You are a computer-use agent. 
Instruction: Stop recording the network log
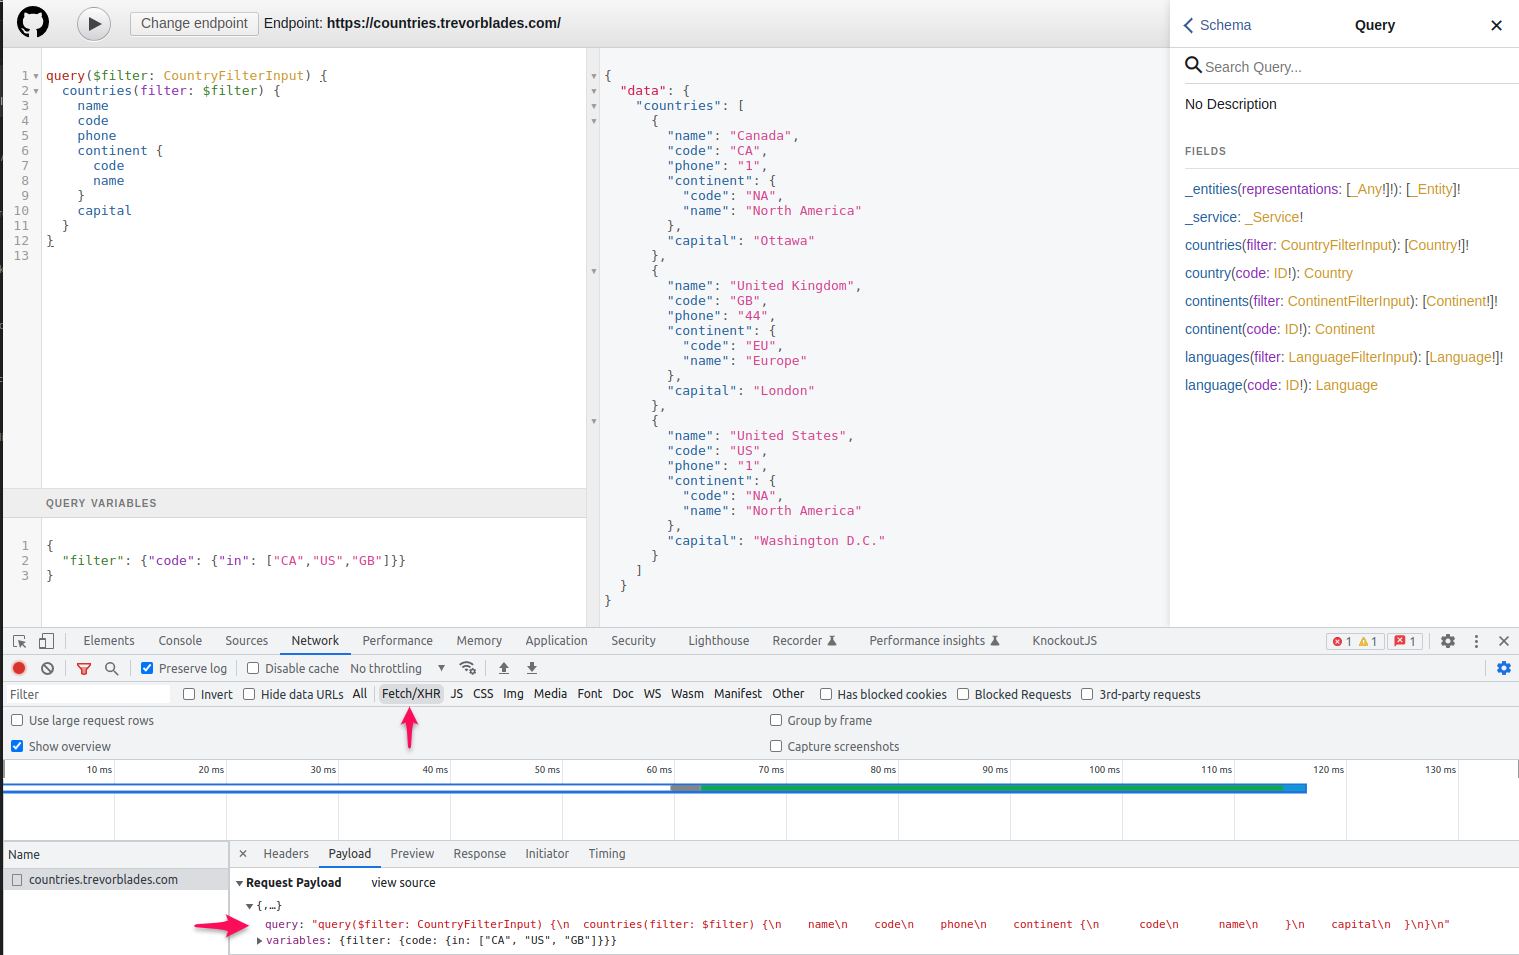click(x=18, y=668)
